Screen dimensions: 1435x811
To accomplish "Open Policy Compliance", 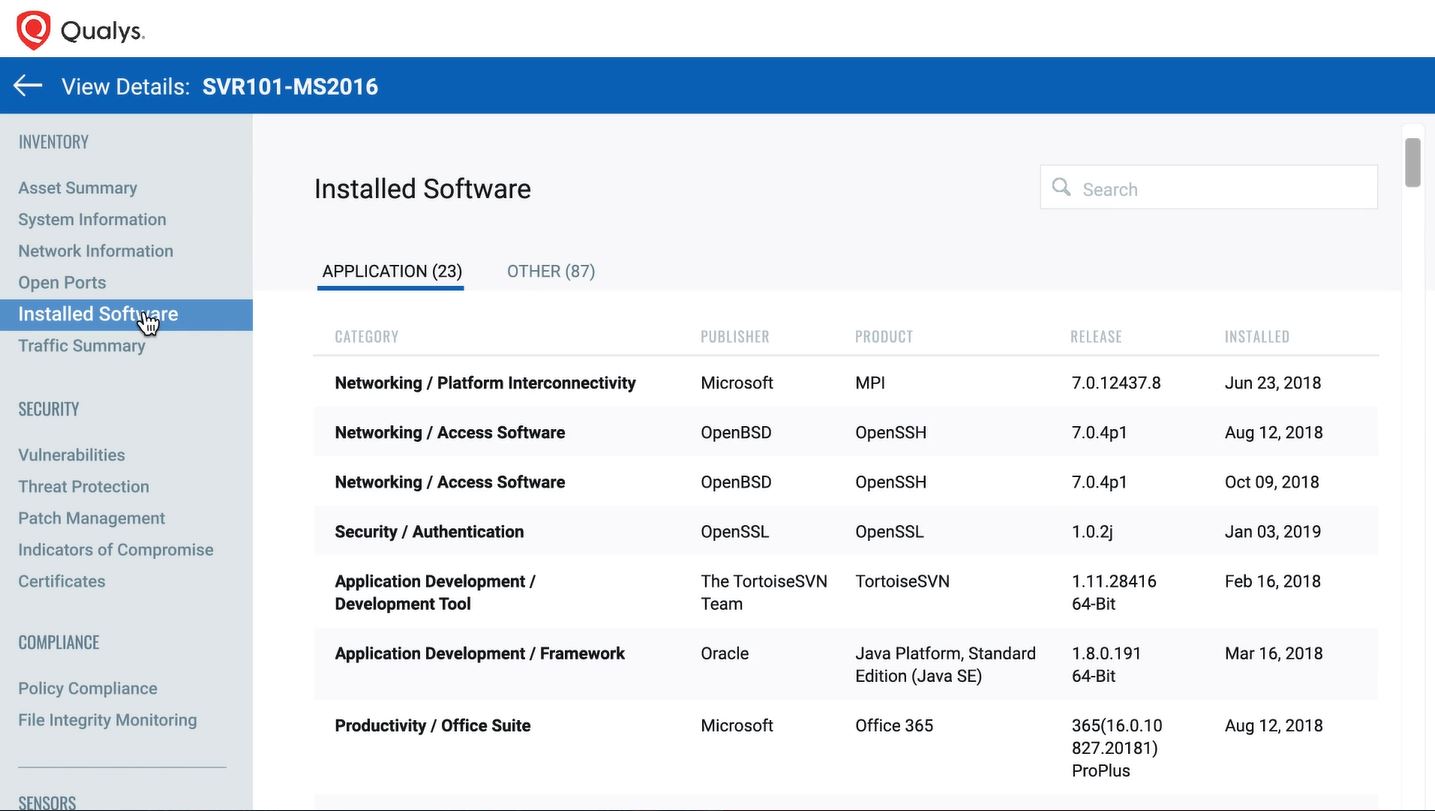I will pyautogui.click(x=88, y=688).
